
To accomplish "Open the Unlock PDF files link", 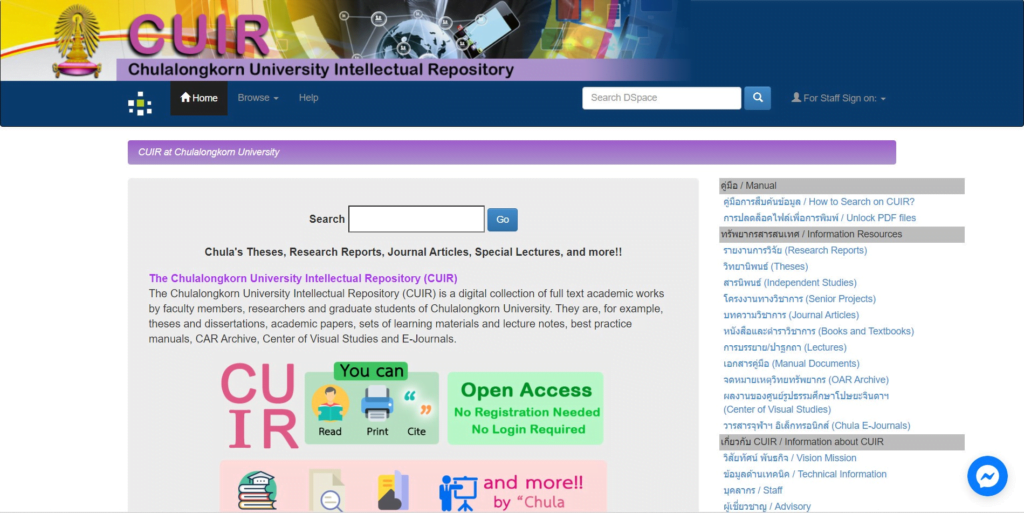I will coord(819,218).
